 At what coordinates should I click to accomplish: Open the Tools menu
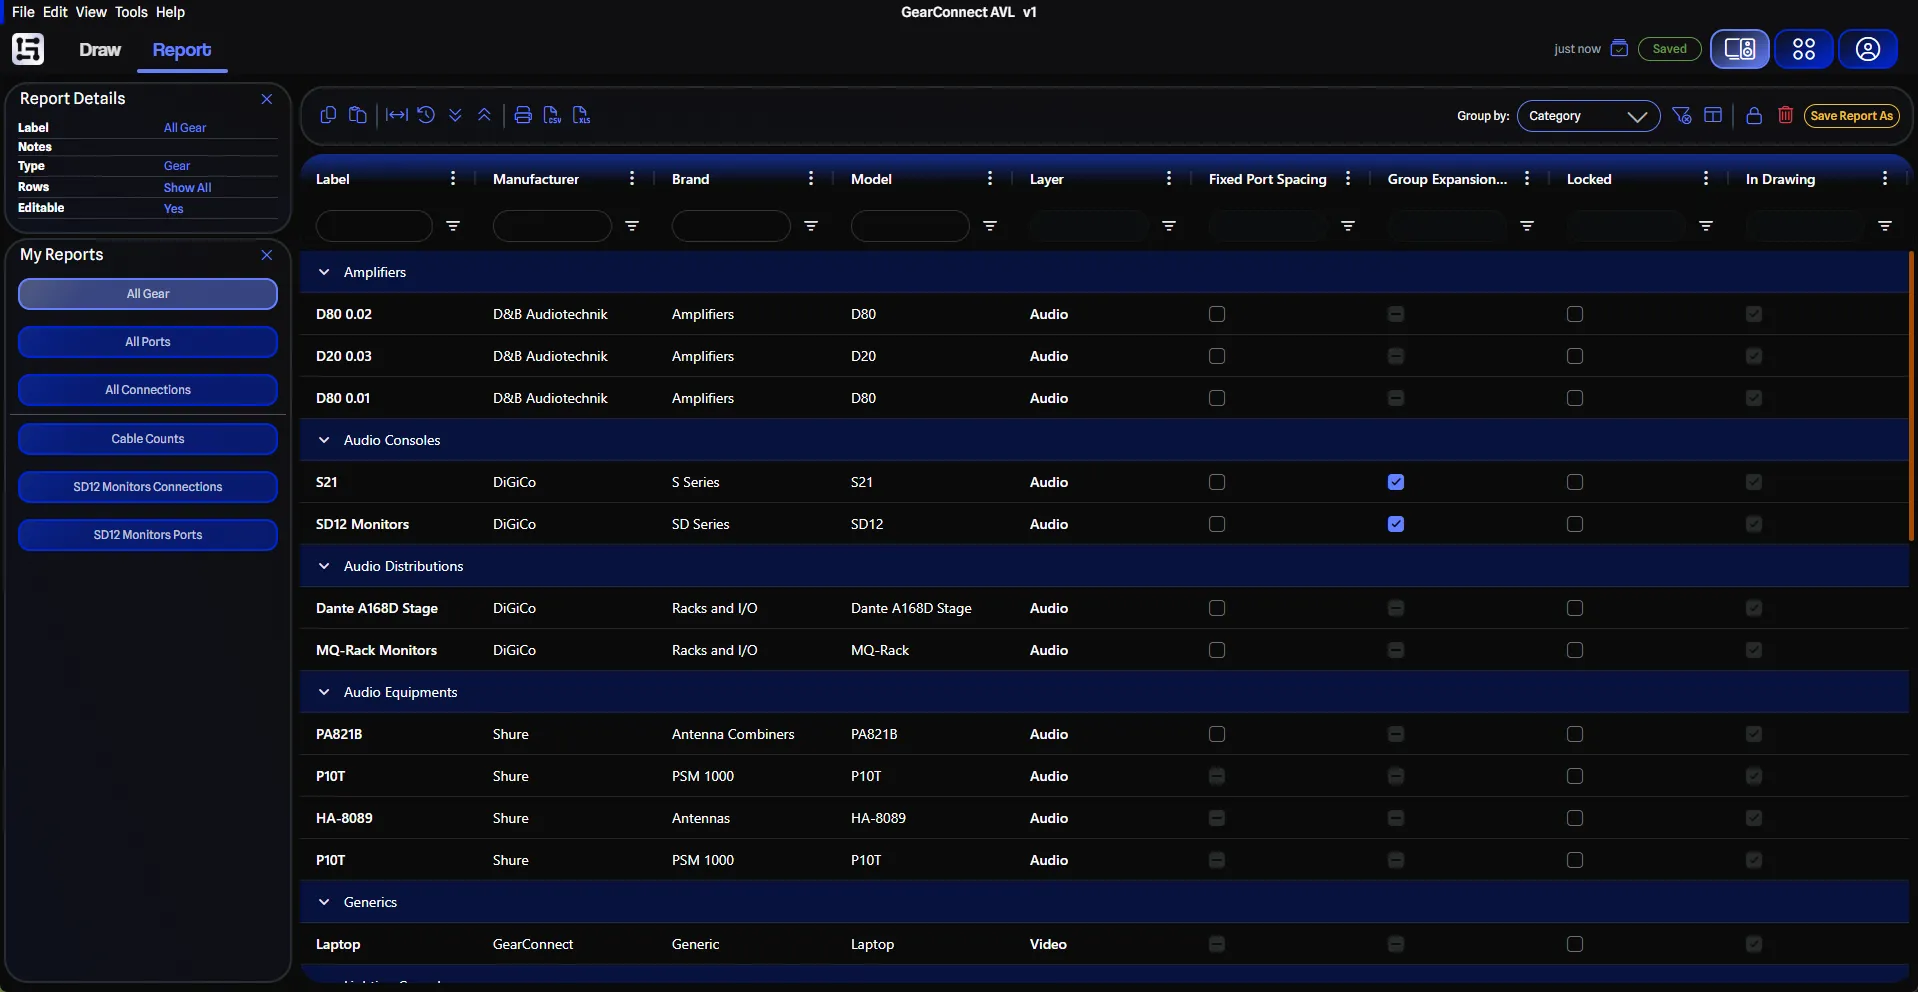(131, 12)
